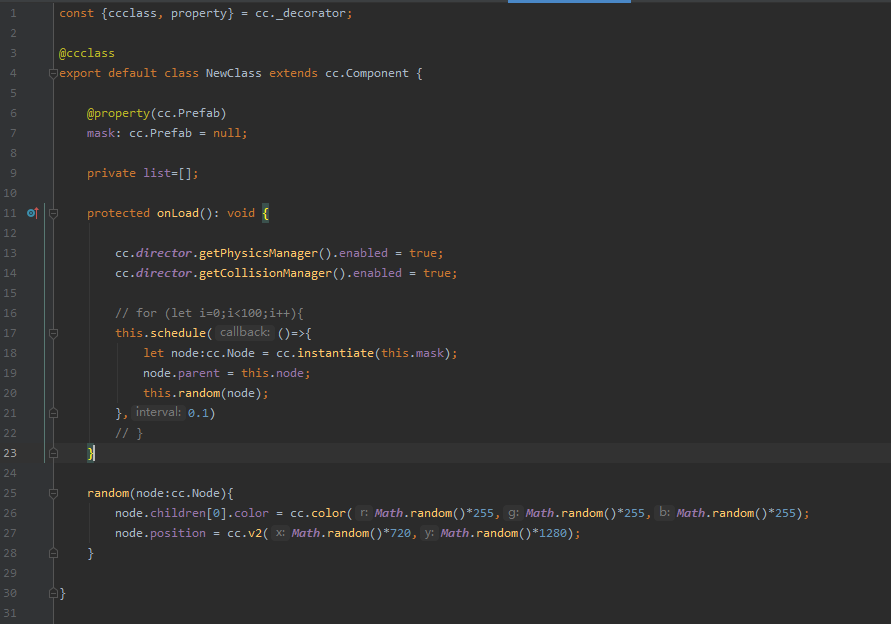
Task: Click the 'null' value on line 7
Action: click(227, 133)
